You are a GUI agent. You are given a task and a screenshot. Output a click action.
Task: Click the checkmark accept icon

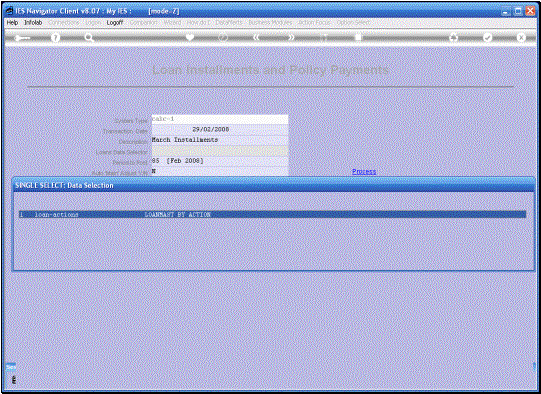tap(488, 37)
